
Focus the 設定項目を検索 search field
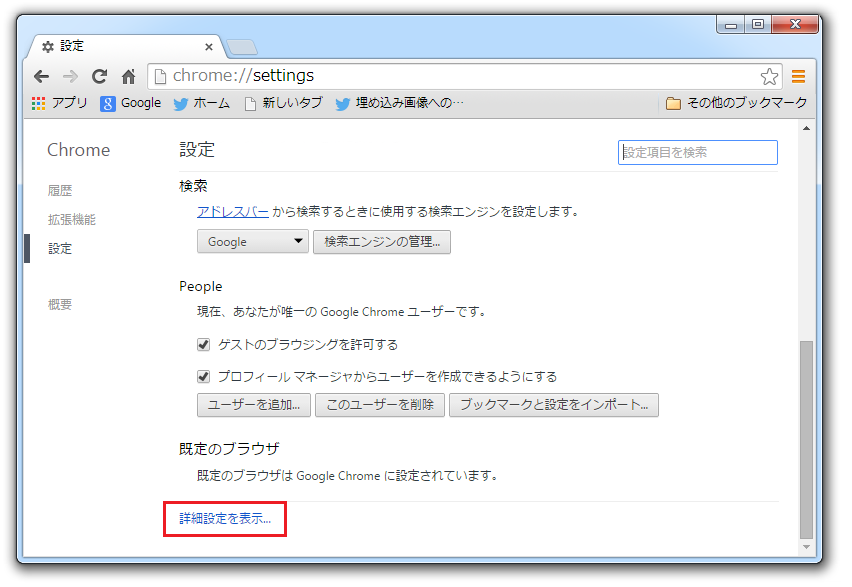(697, 152)
